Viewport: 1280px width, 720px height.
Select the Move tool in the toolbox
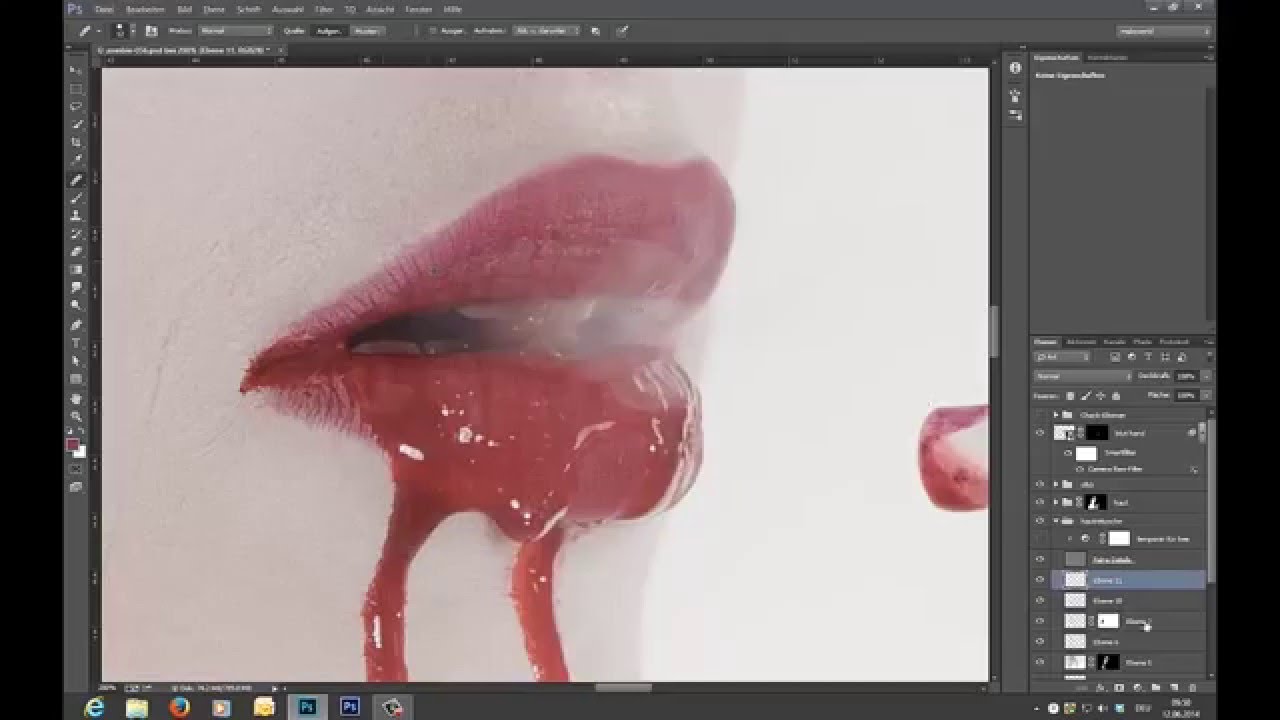pos(76,70)
